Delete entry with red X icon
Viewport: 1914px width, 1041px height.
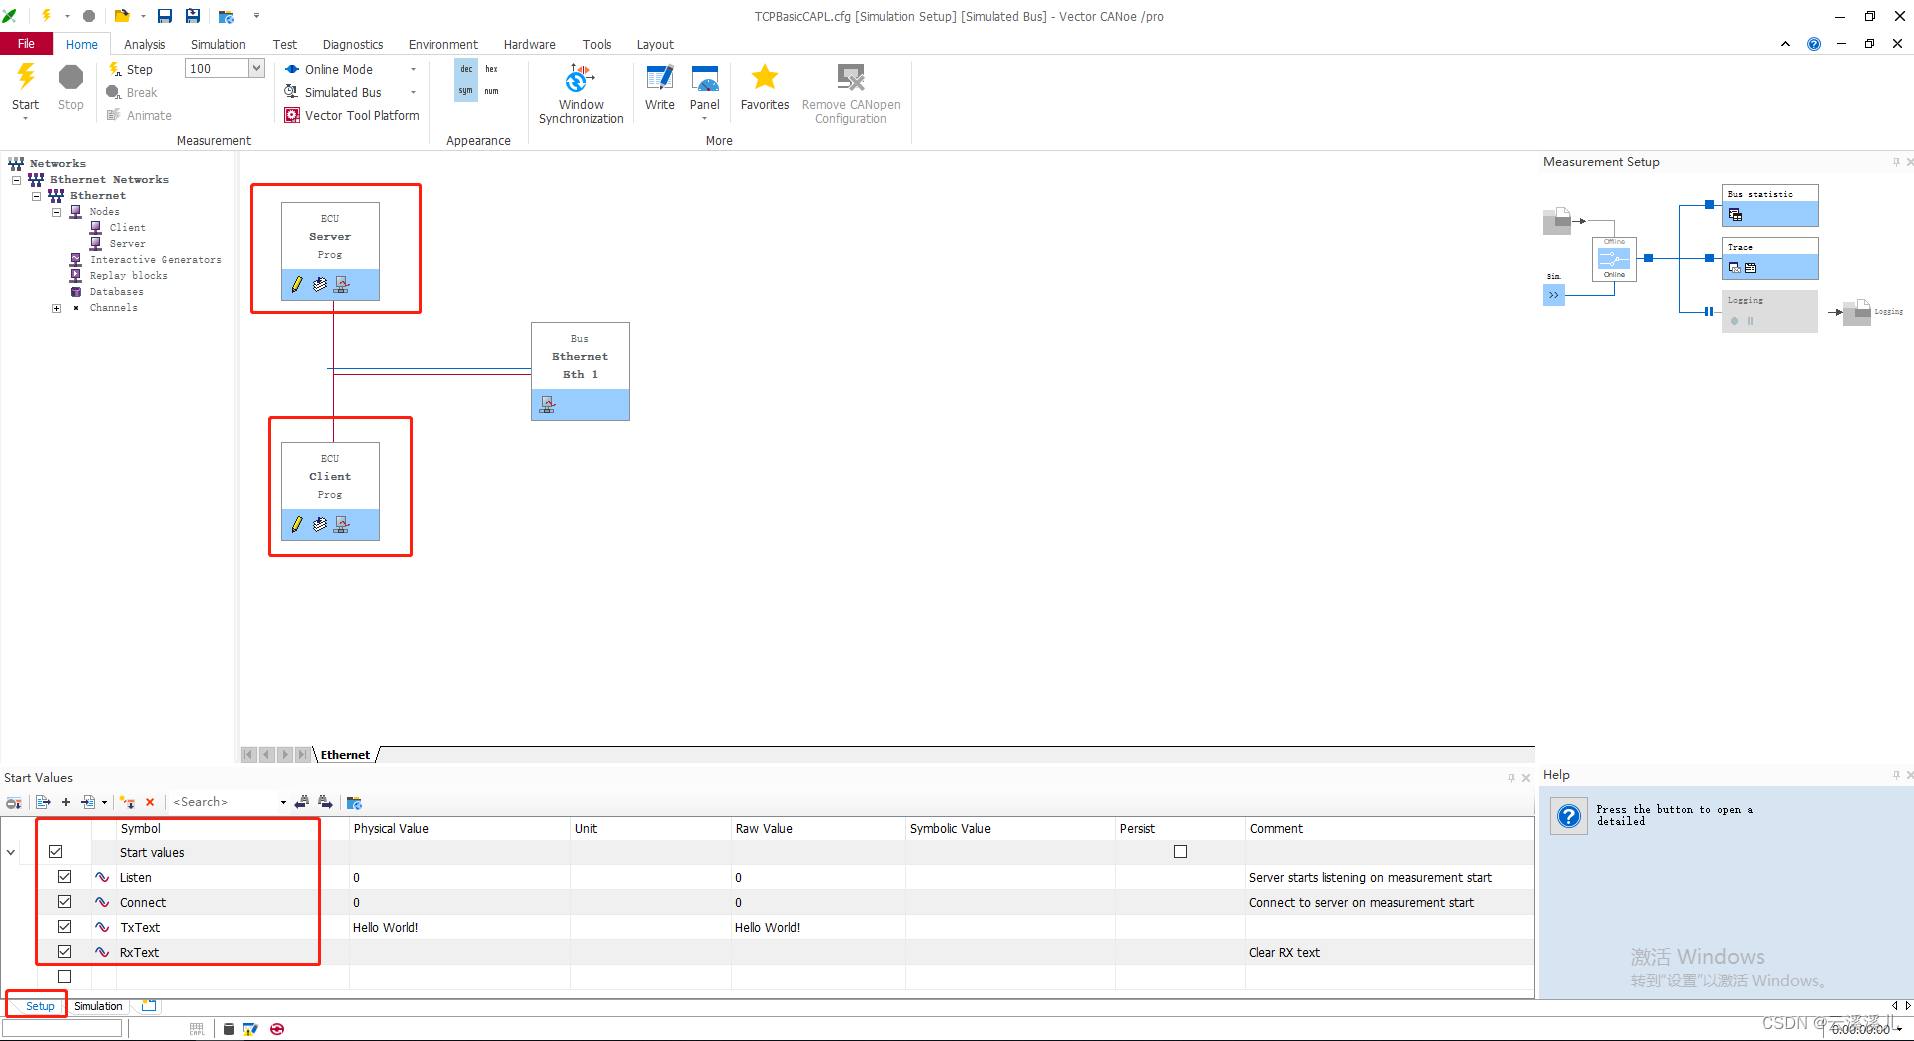click(150, 802)
